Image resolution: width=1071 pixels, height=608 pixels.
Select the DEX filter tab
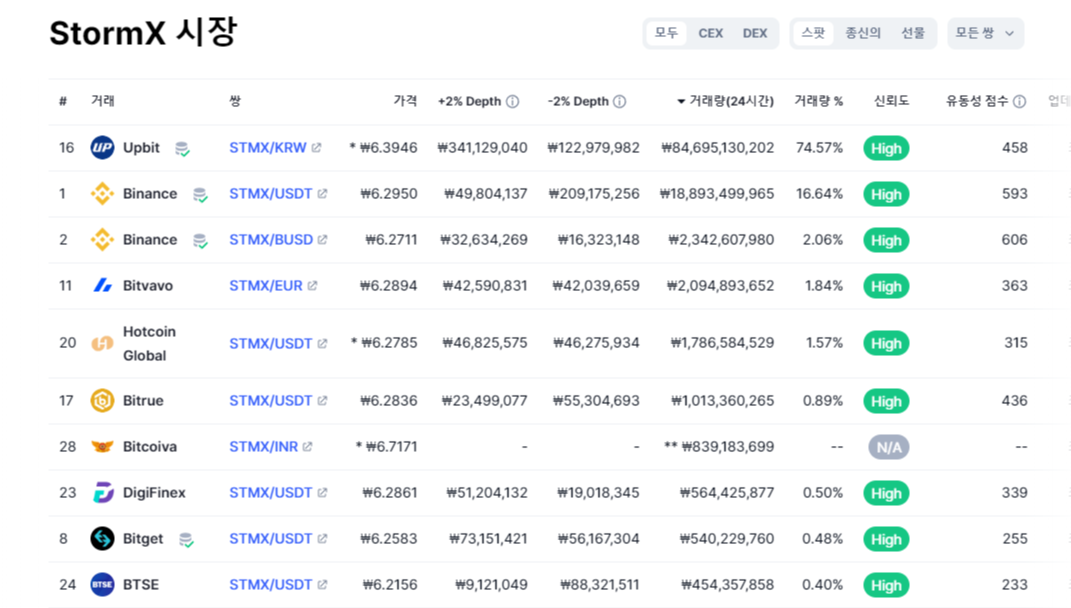[755, 33]
